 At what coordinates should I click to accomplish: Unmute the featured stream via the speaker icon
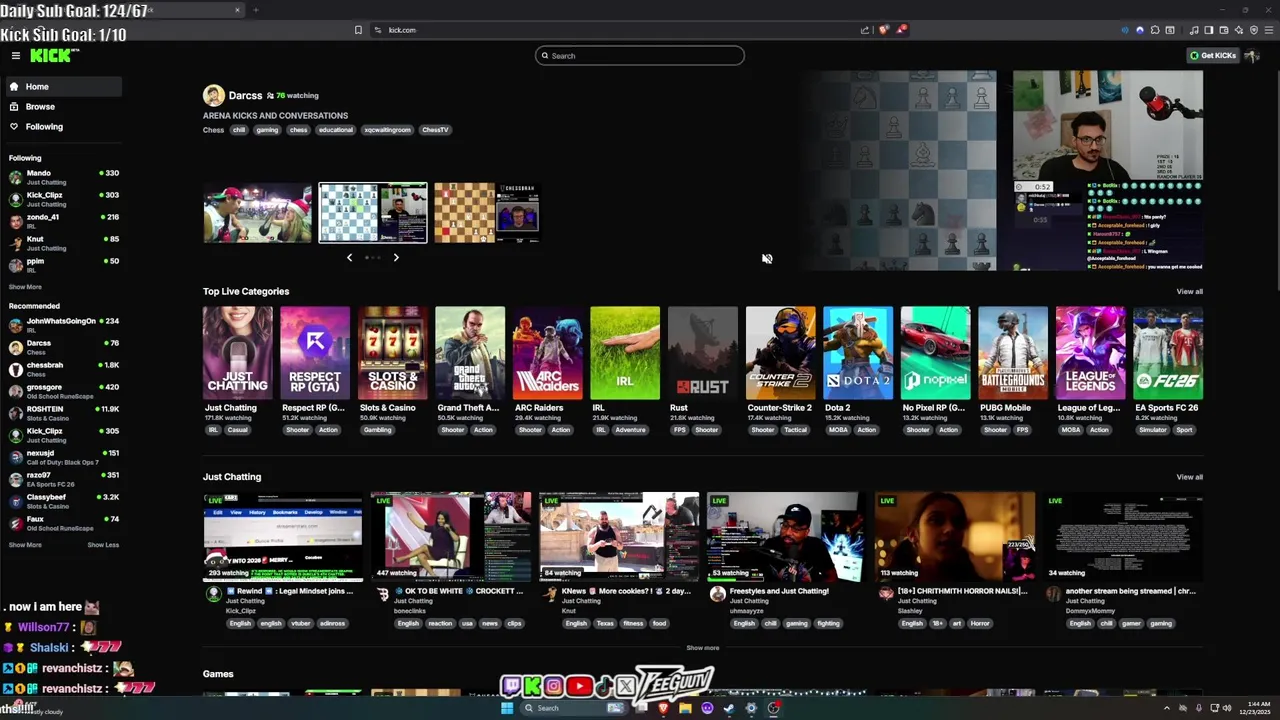tap(767, 258)
